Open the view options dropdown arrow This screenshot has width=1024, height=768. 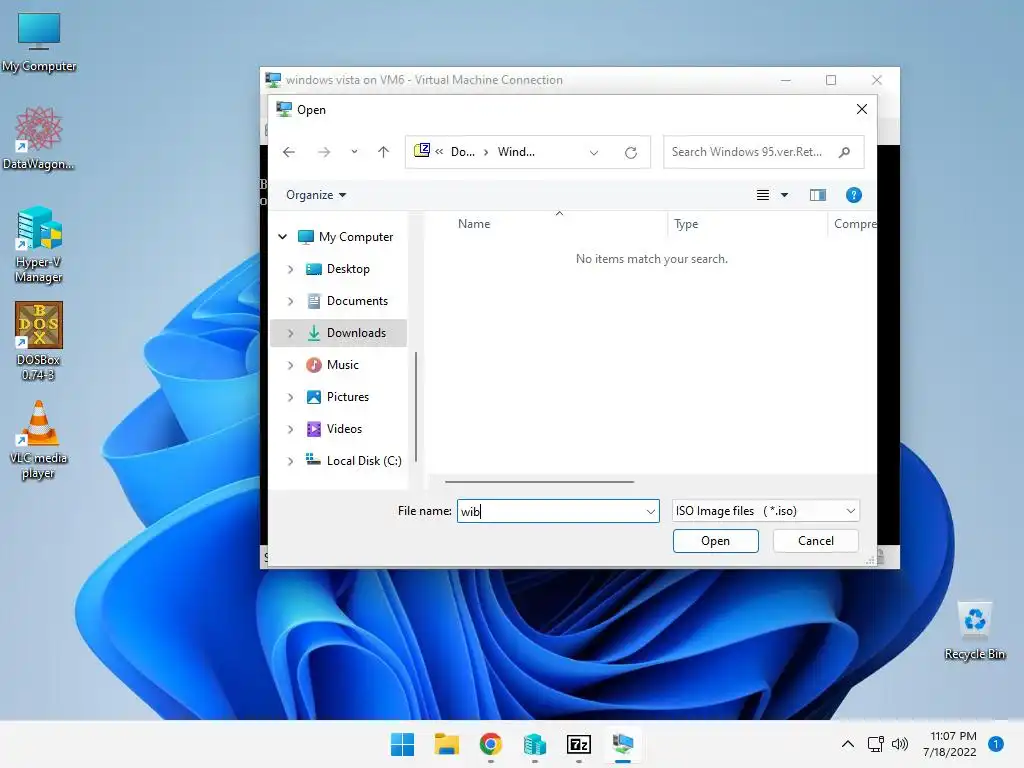(784, 195)
